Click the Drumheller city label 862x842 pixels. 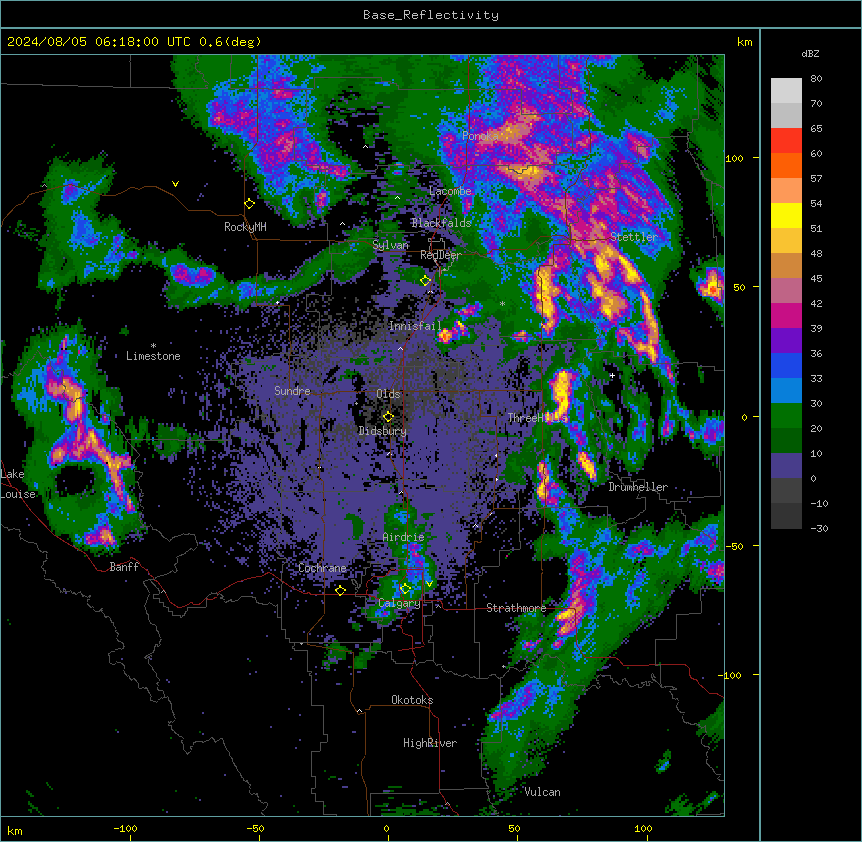pyautogui.click(x=638, y=487)
